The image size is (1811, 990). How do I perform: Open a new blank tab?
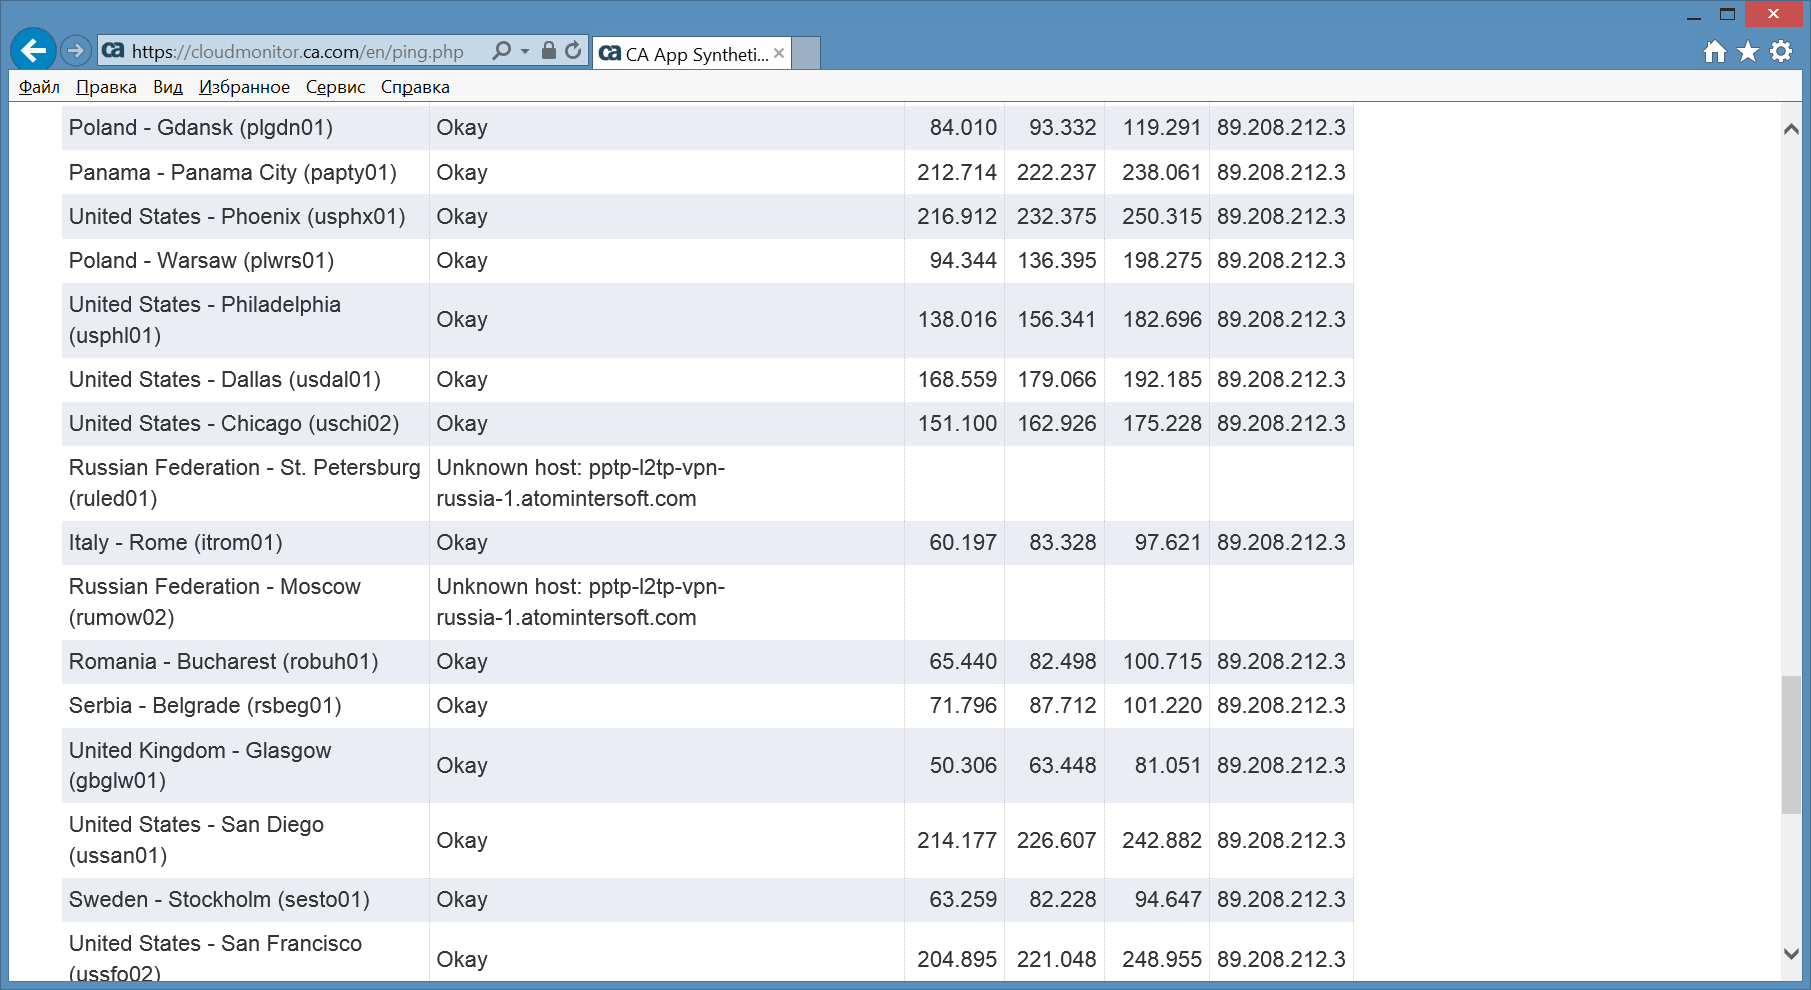click(806, 53)
